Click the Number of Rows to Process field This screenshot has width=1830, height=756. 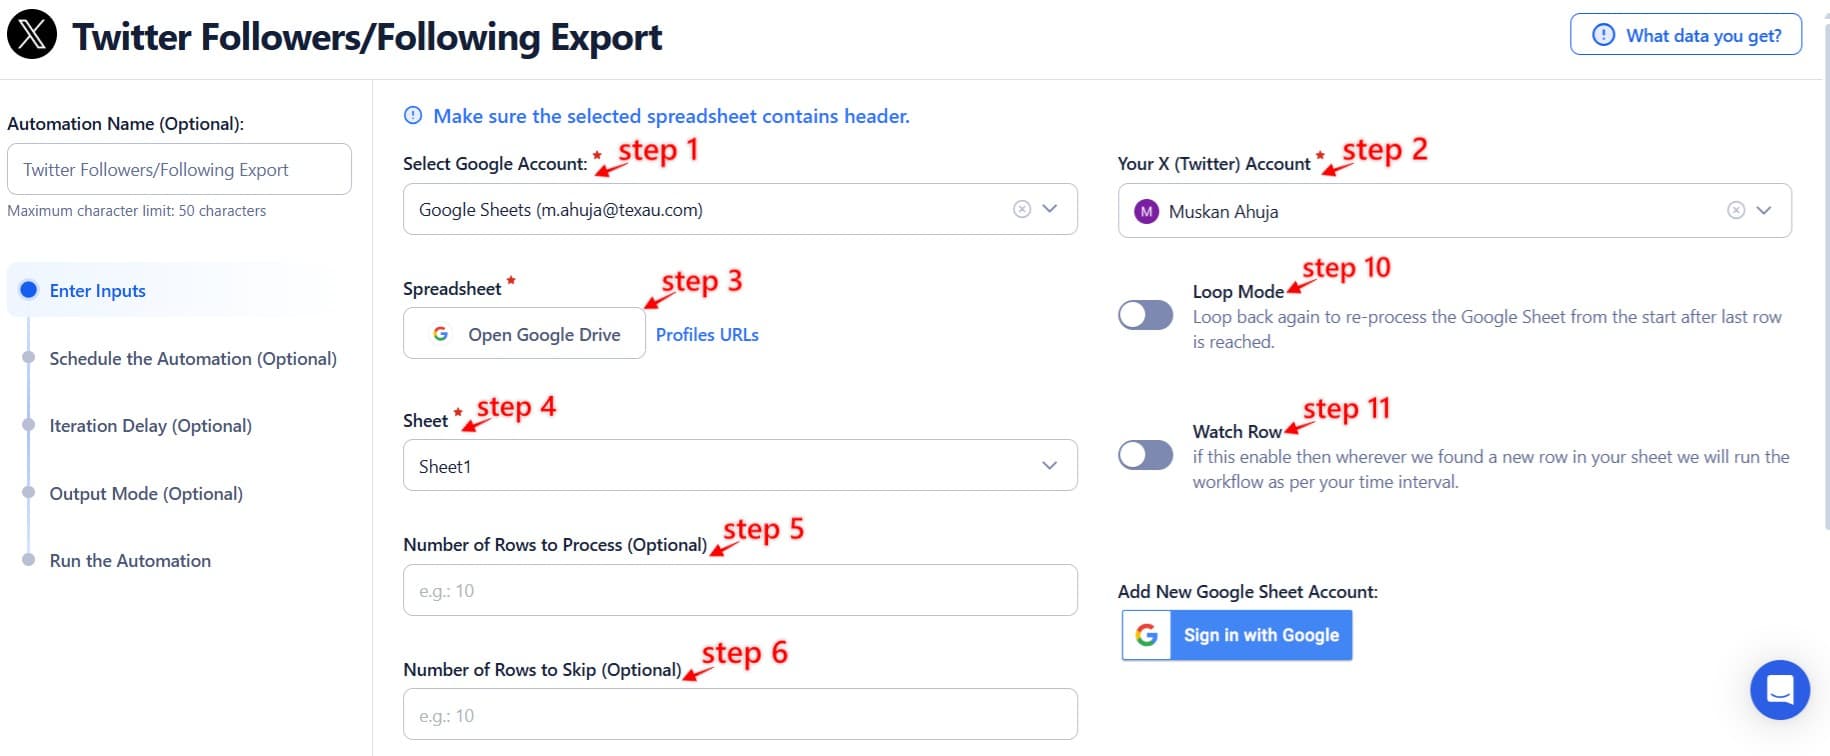click(739, 590)
